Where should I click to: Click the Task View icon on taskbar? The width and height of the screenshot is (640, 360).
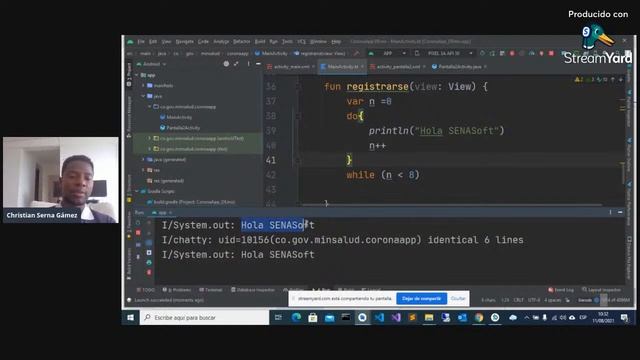[278, 317]
